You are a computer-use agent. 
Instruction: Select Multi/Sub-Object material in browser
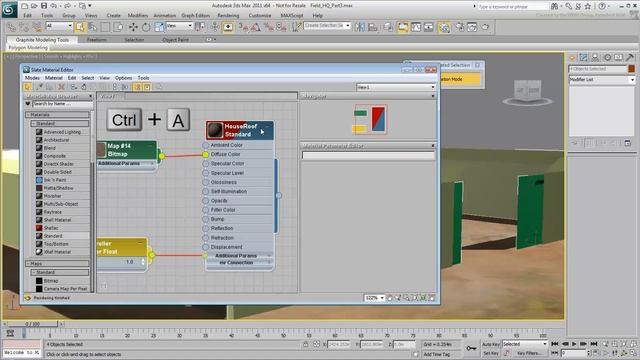61,204
